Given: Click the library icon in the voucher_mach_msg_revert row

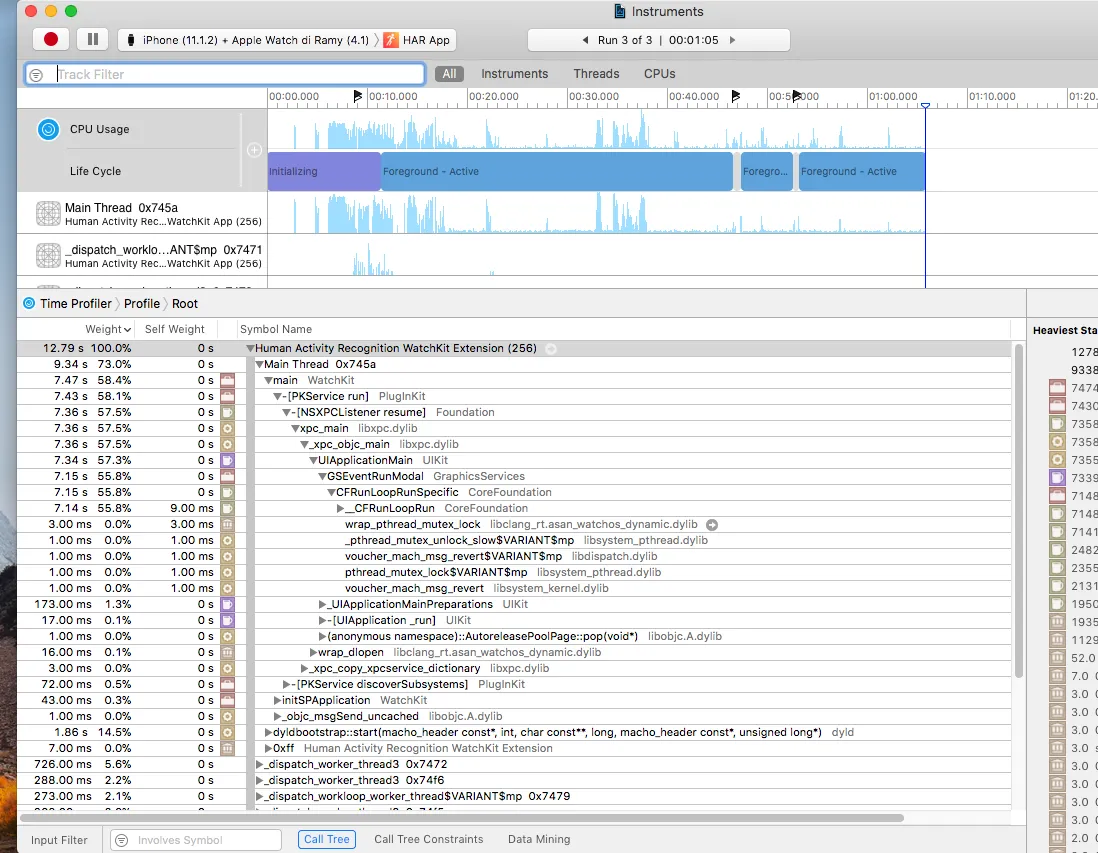Looking at the screenshot, I should [x=228, y=588].
